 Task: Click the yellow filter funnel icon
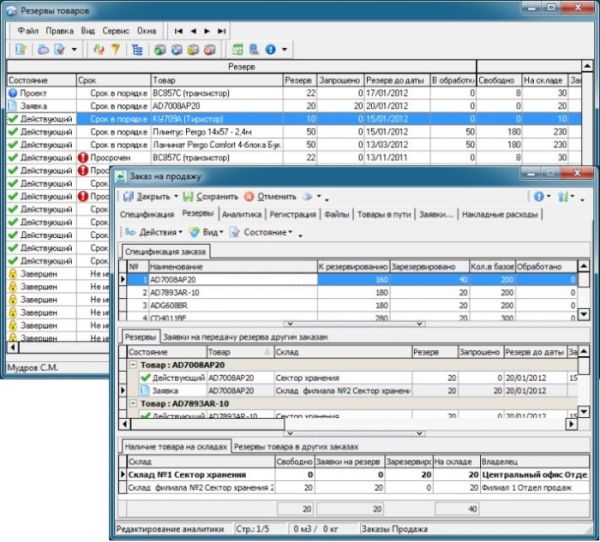point(115,49)
